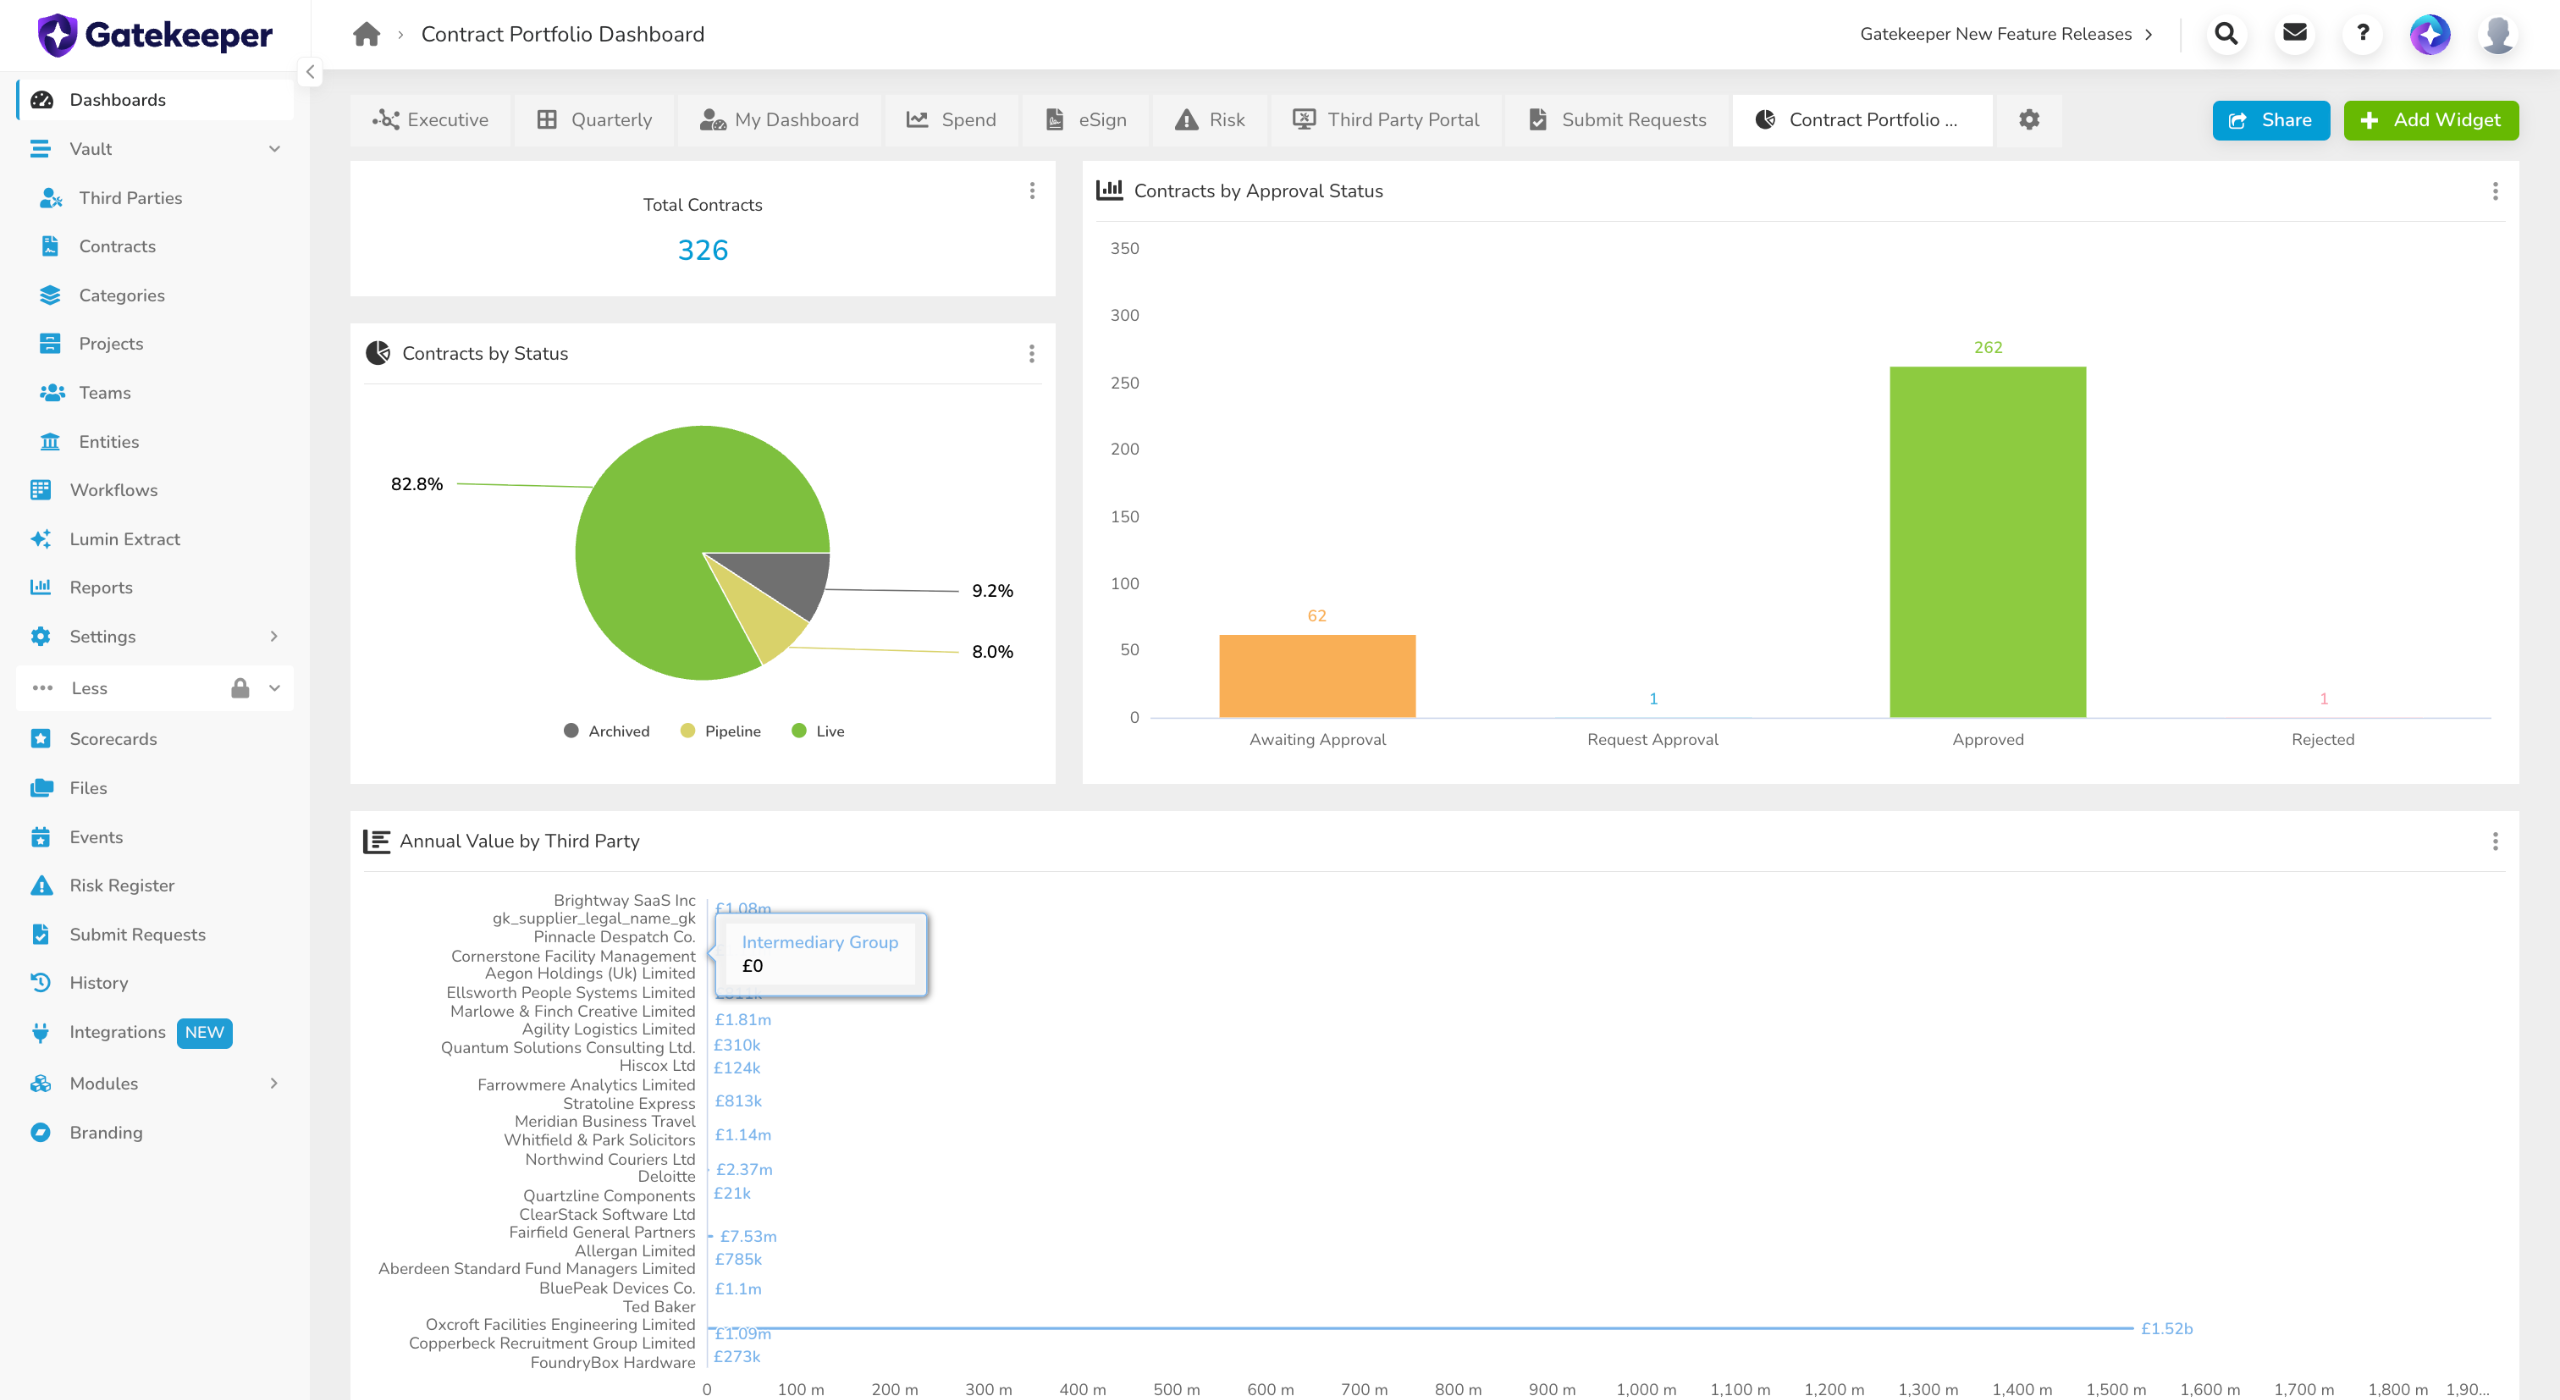Open the user profile avatar

pyautogui.click(x=2498, y=34)
